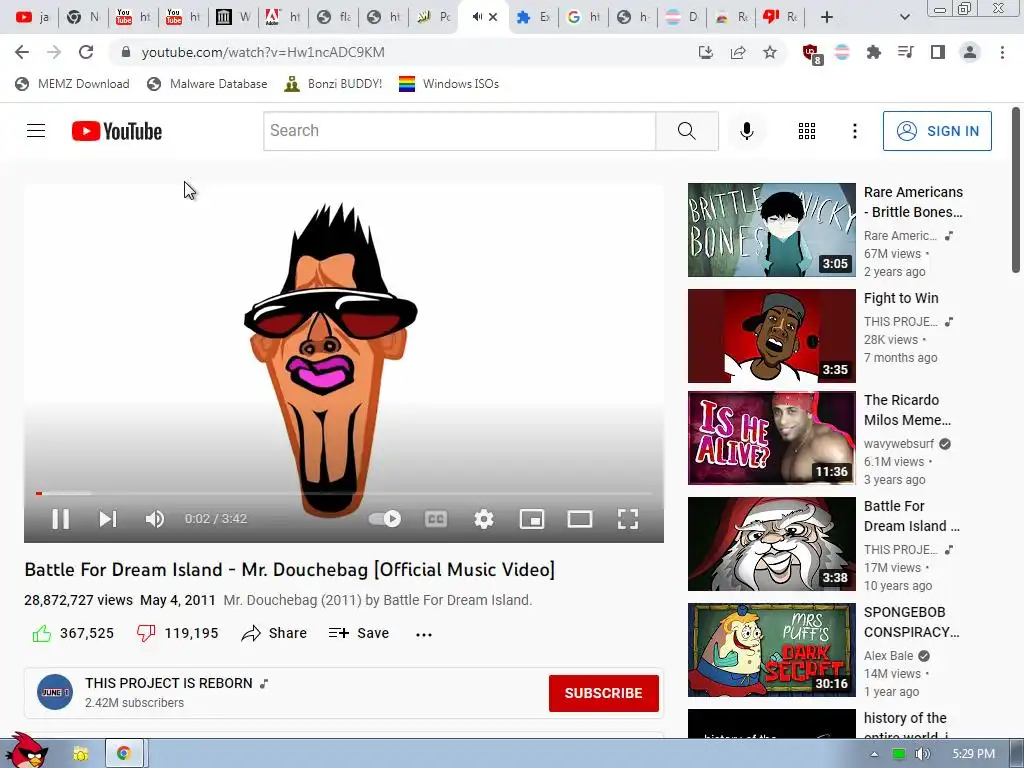Install or download page icon in address bar
1024x768 pixels.
coord(705,52)
